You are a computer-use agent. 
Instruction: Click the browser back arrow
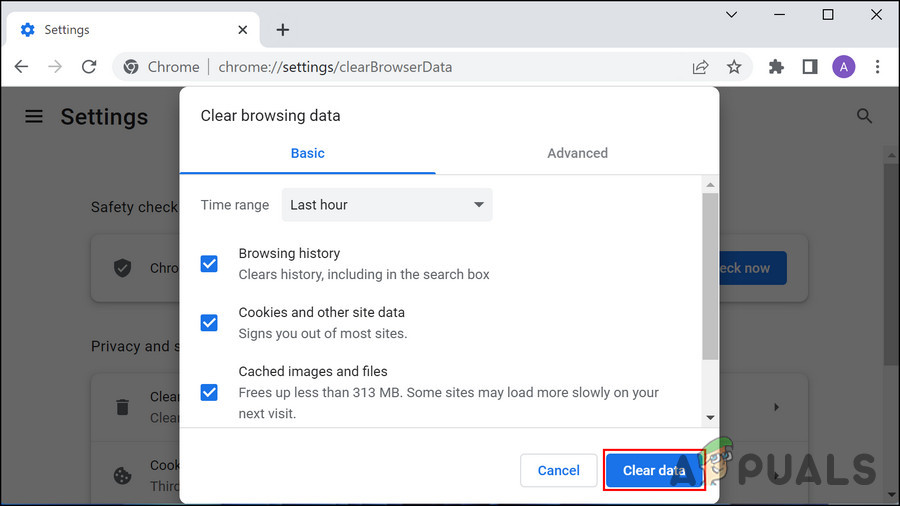(22, 67)
